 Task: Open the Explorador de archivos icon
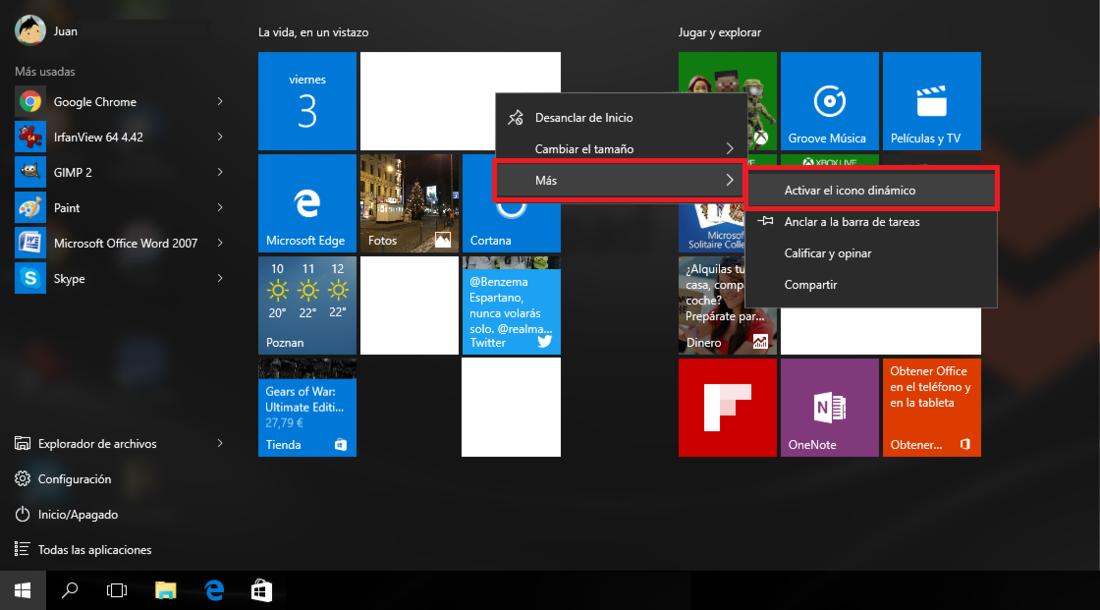pos(22,443)
